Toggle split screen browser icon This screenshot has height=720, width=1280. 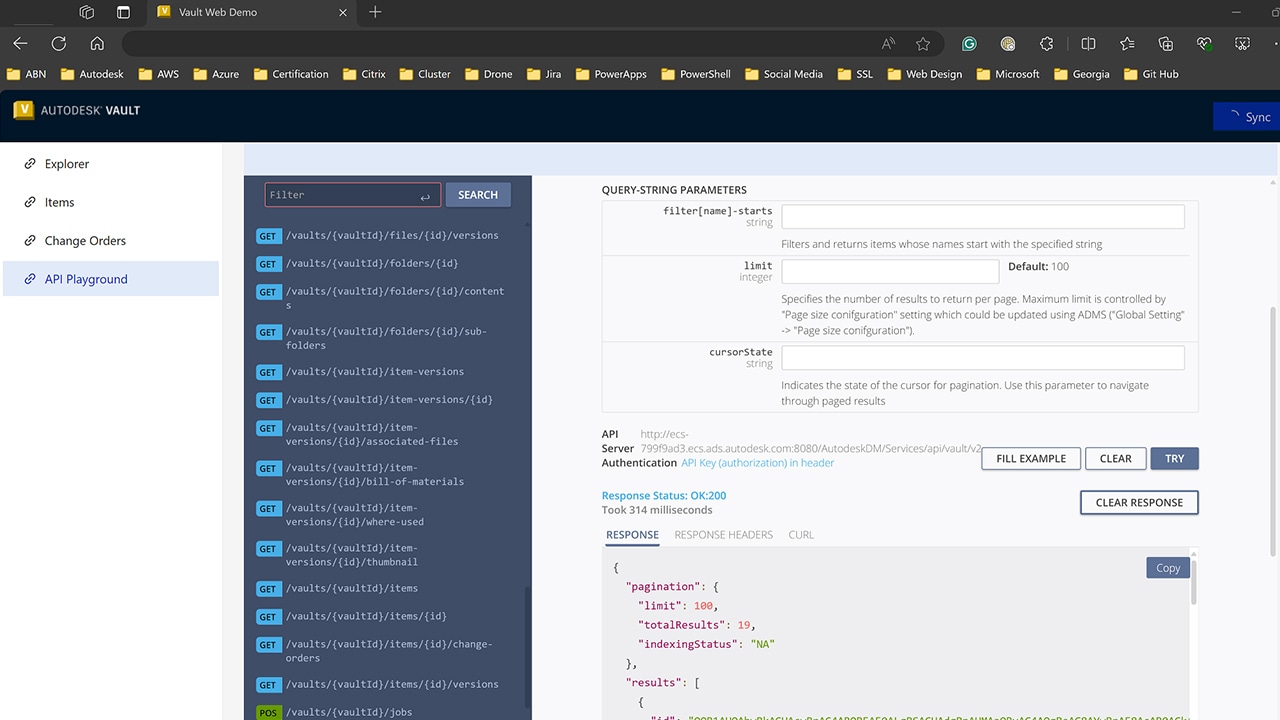(x=1088, y=43)
